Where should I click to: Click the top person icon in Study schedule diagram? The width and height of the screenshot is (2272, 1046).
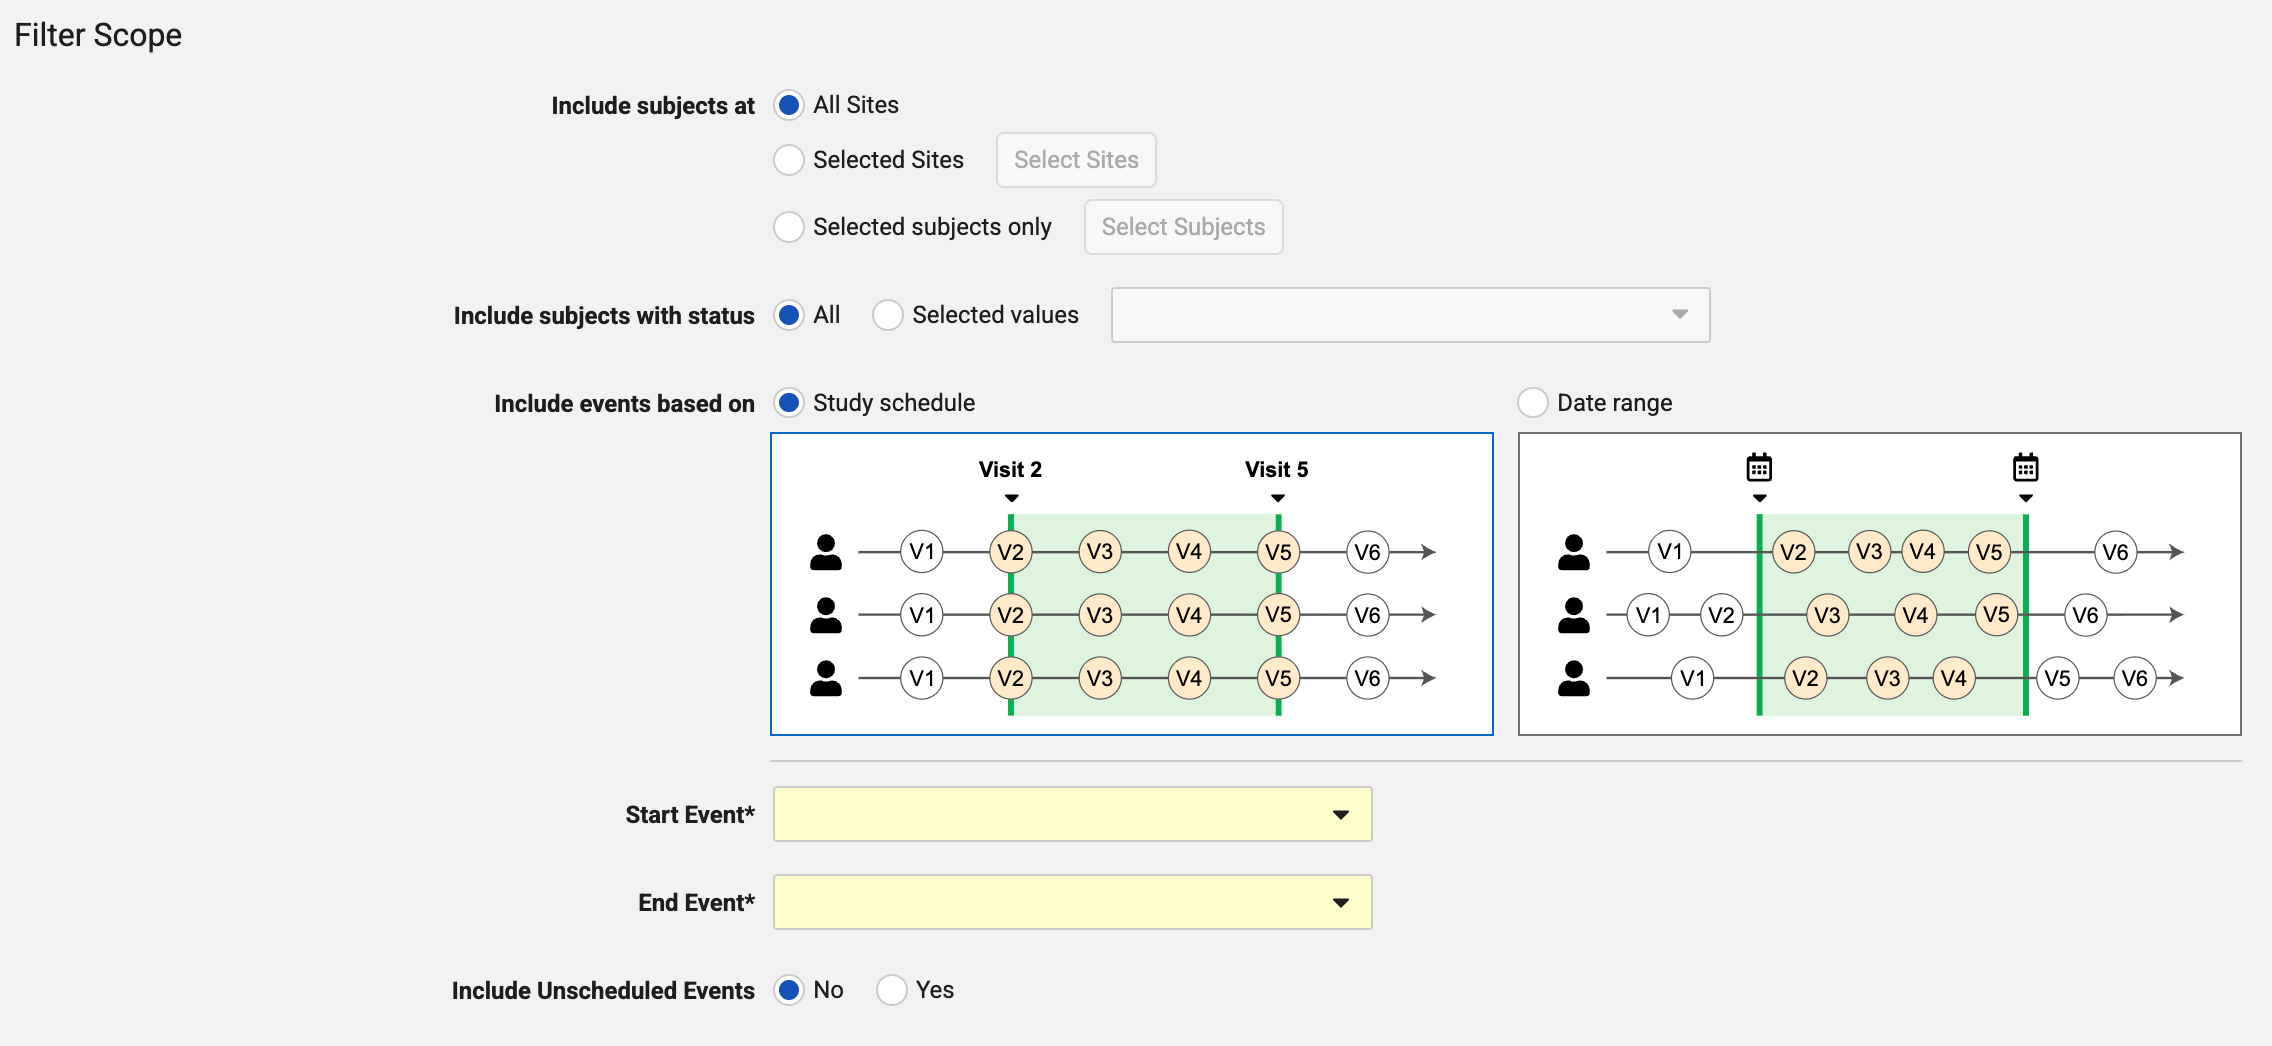pyautogui.click(x=826, y=552)
